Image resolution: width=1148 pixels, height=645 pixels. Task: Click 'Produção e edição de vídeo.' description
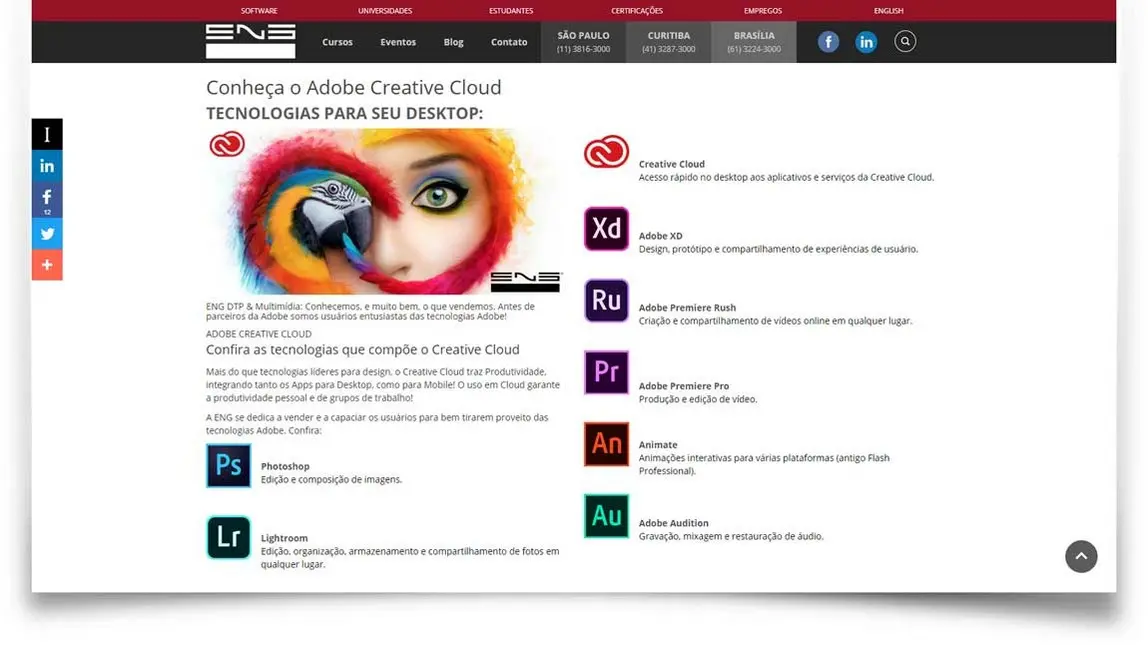[x=698, y=400]
